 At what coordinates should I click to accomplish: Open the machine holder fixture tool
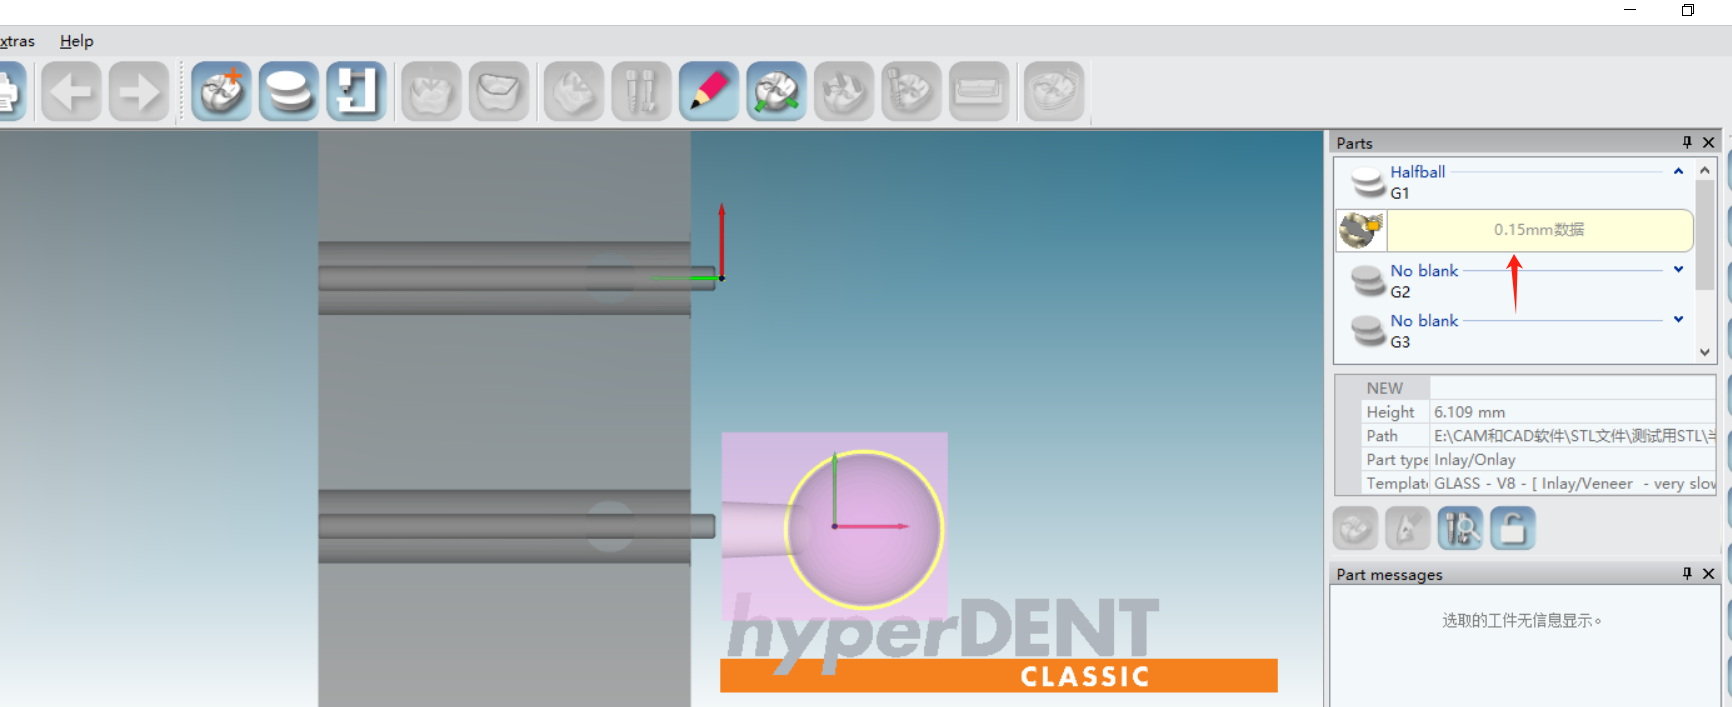tap(356, 92)
